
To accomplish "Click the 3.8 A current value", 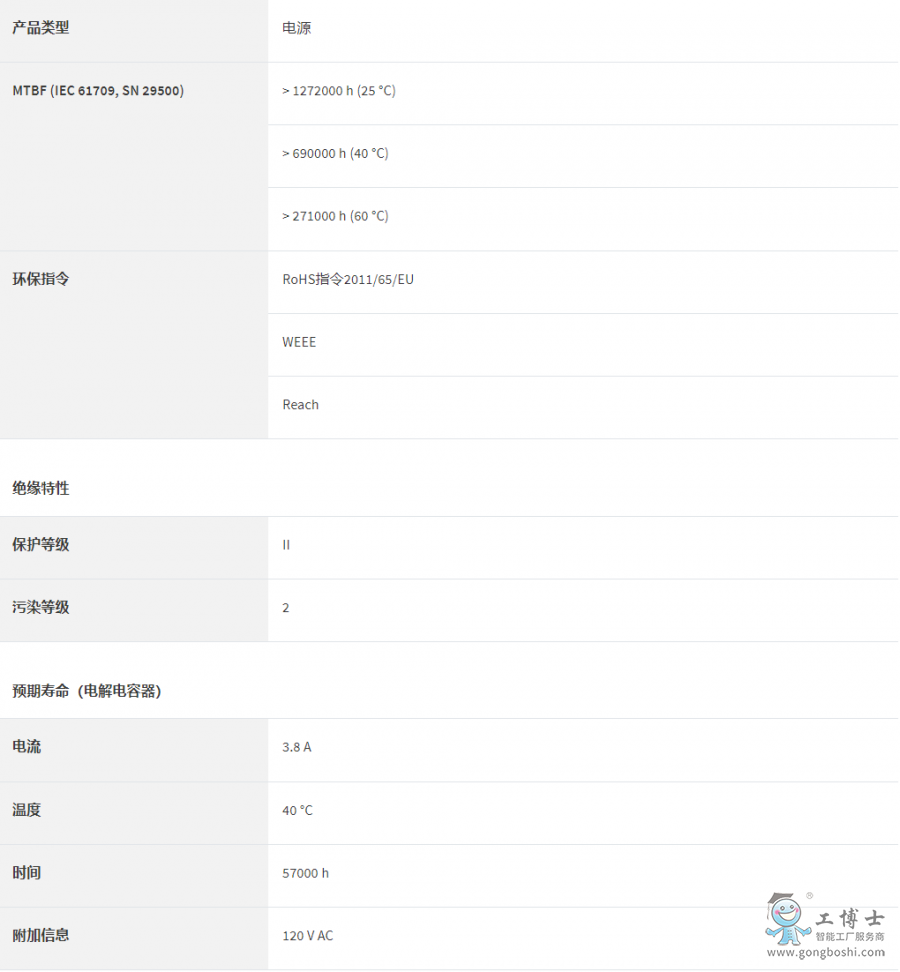I will click(297, 747).
